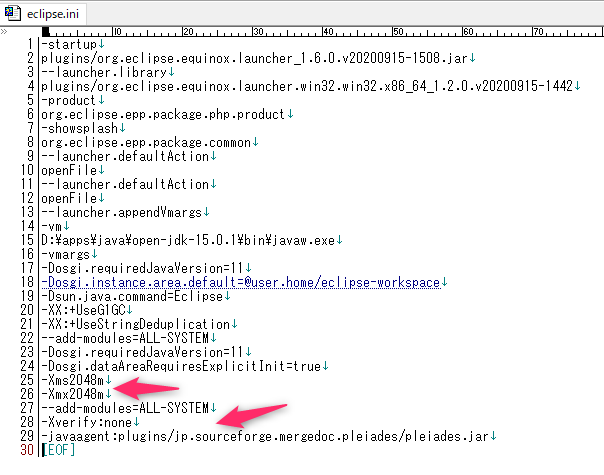Screen dimensions: 604x475
Task: Click '--launcher.defaultAction' on line 11
Action: click(125, 185)
